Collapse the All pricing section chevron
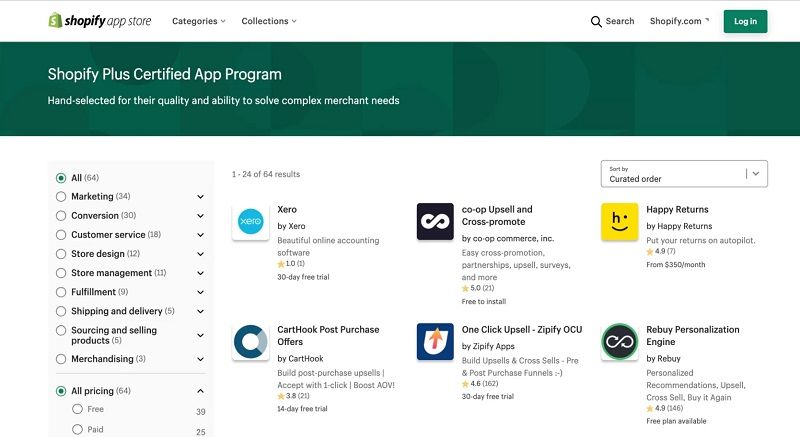This screenshot has height=437, width=800. coord(201,391)
